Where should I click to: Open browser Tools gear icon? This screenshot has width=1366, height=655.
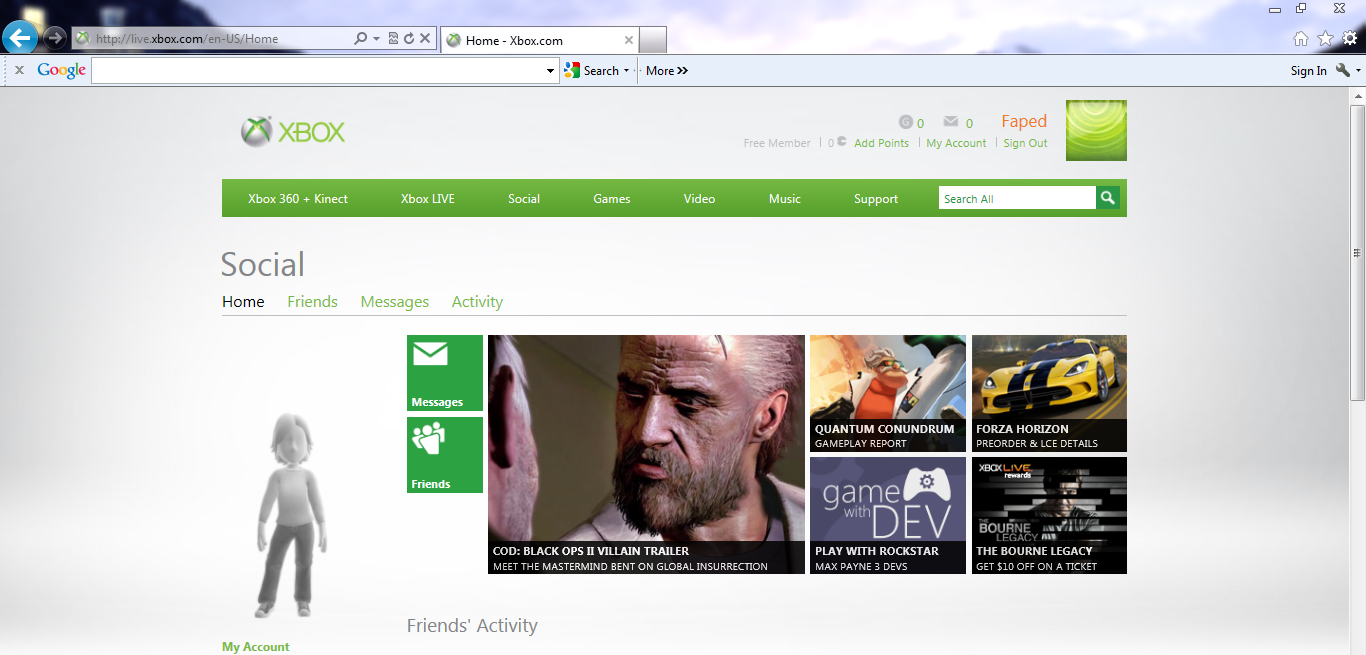tap(1350, 39)
